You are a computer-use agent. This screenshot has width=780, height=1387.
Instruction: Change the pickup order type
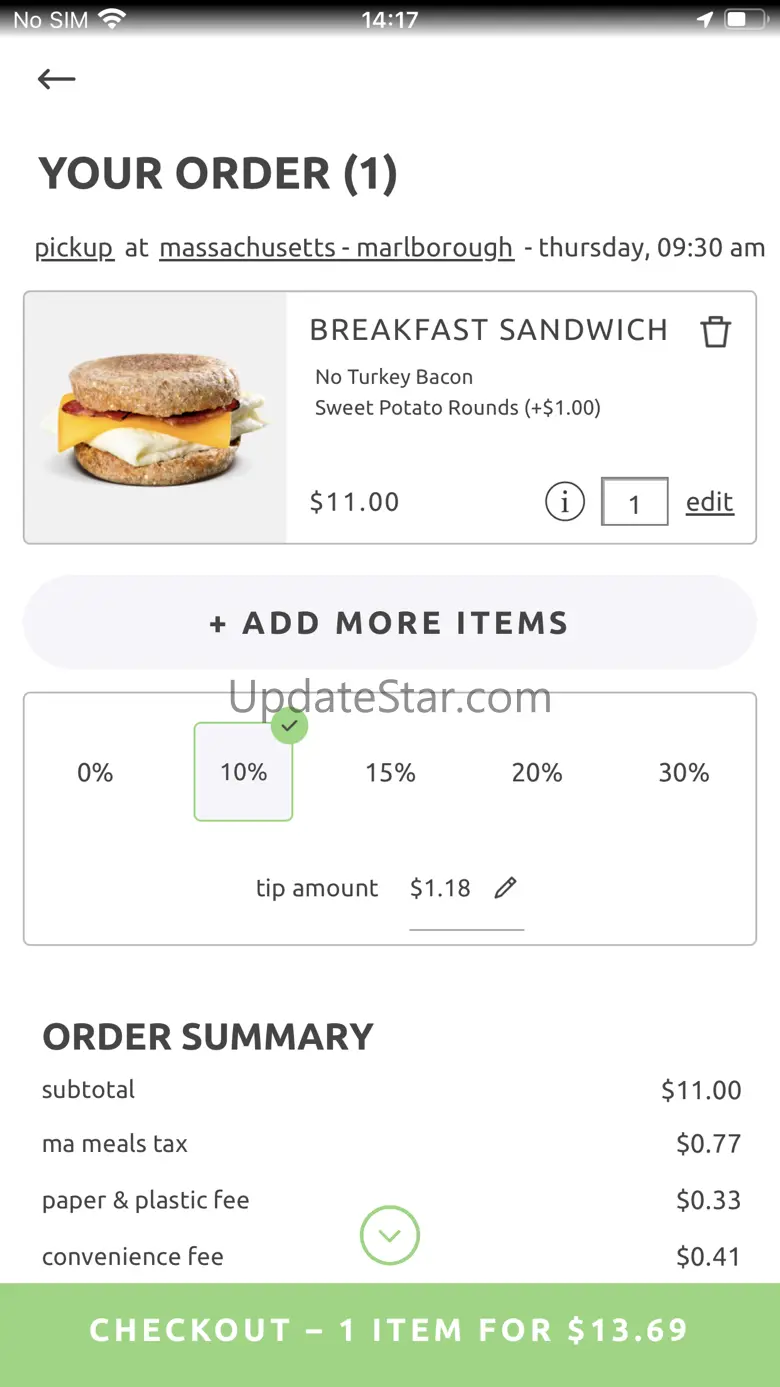(75, 247)
